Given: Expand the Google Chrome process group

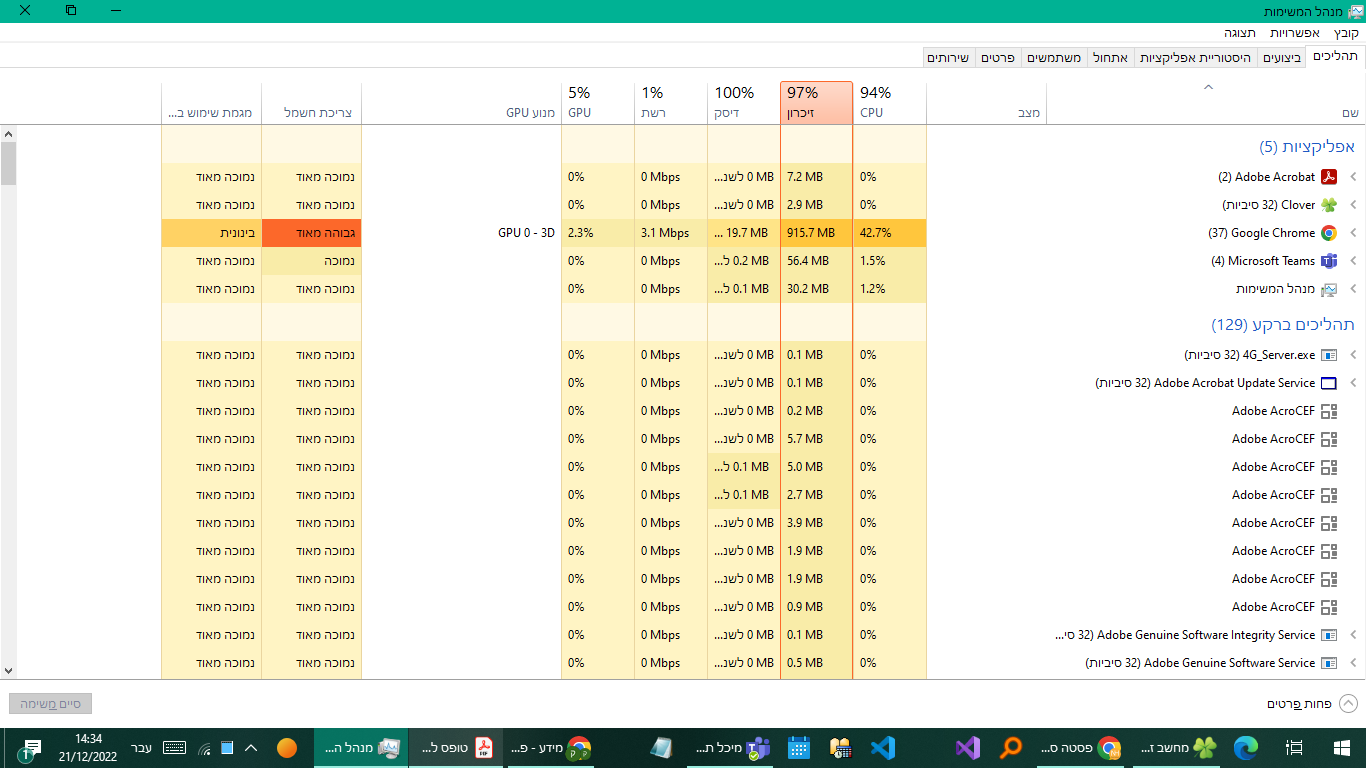Looking at the screenshot, I should tap(1353, 233).
